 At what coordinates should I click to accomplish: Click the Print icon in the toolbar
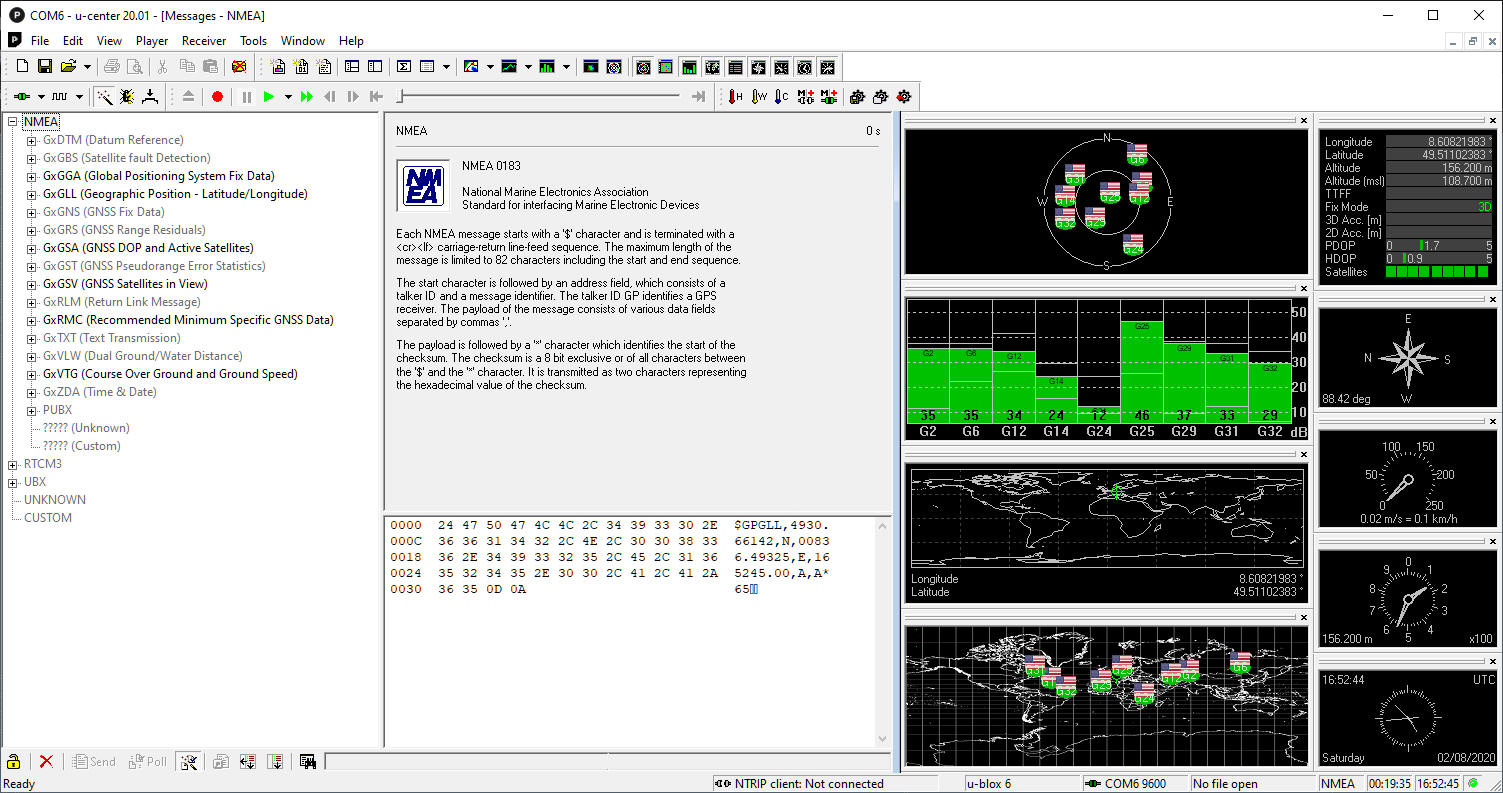coord(111,67)
